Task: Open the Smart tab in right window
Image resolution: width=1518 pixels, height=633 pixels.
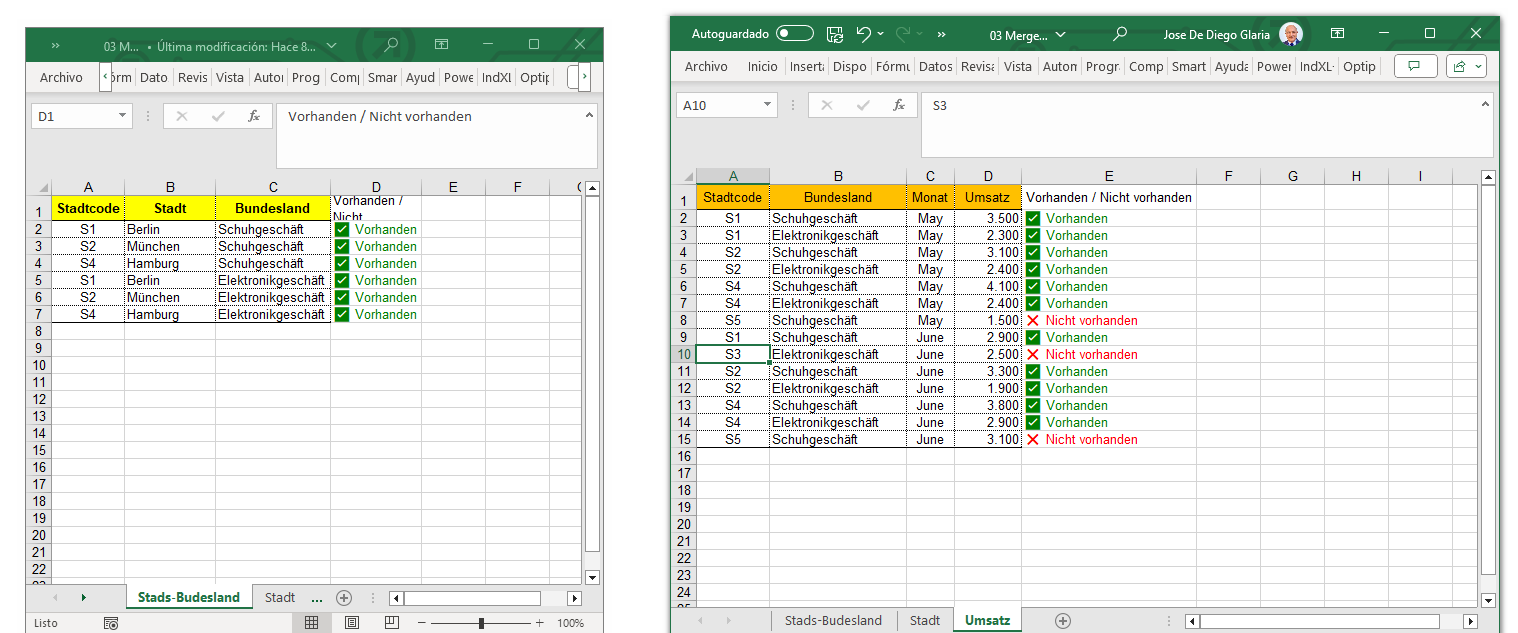Action: click(x=1188, y=66)
